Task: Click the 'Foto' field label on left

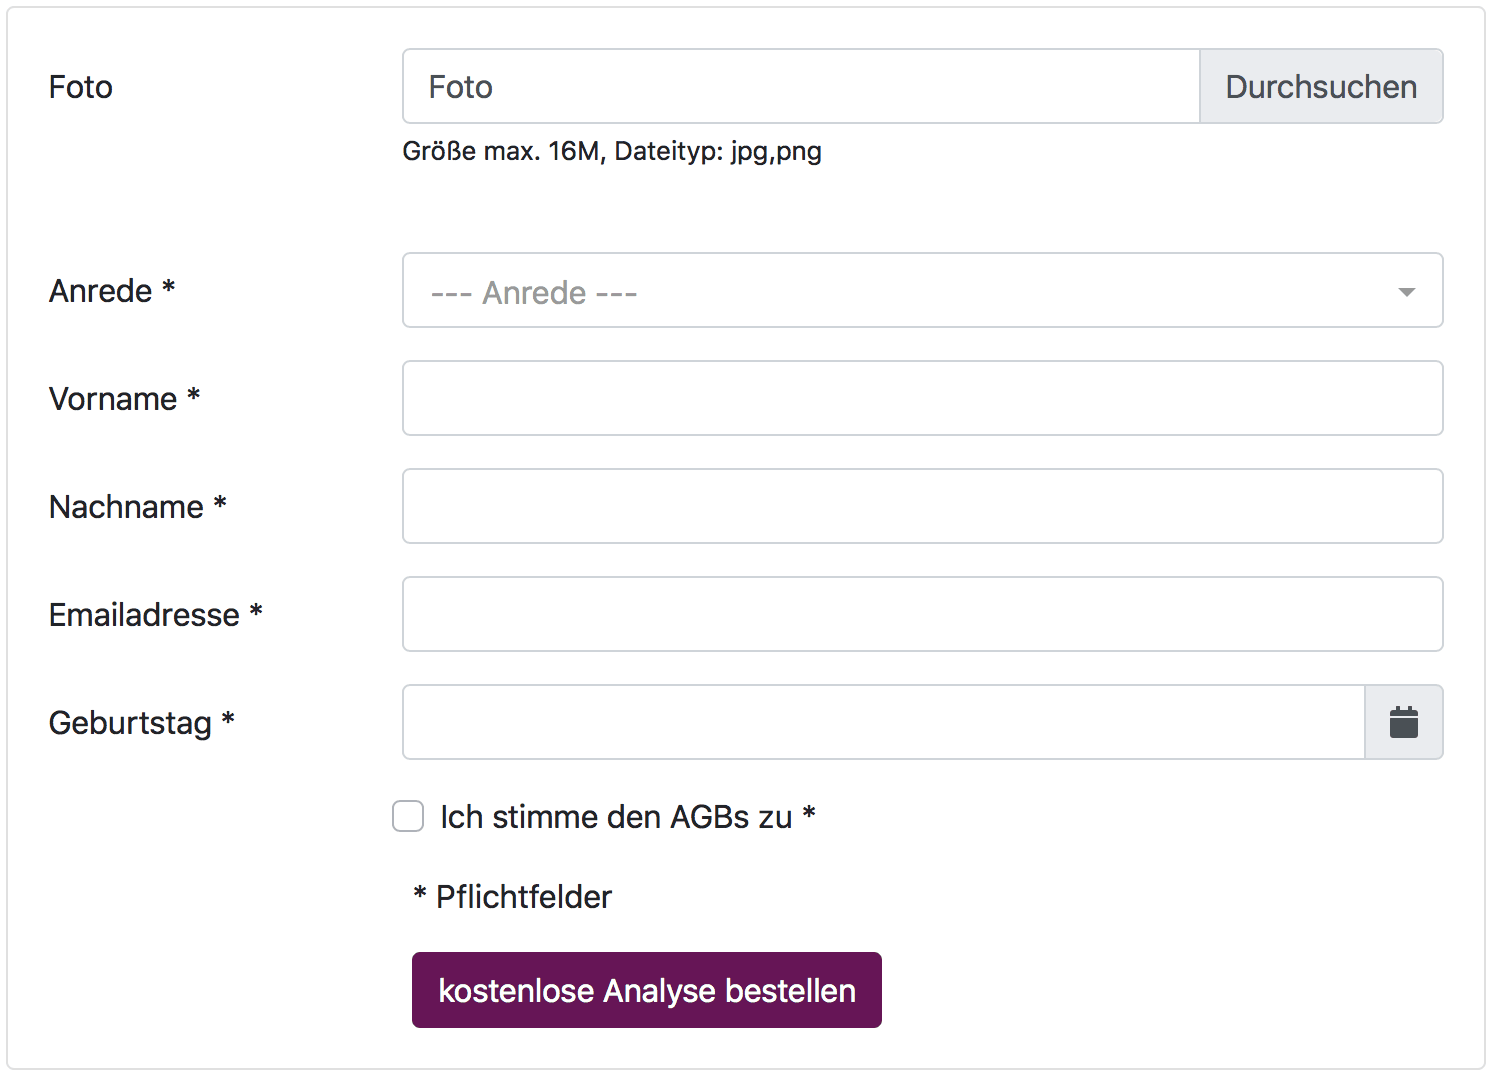Action: pyautogui.click(x=81, y=87)
